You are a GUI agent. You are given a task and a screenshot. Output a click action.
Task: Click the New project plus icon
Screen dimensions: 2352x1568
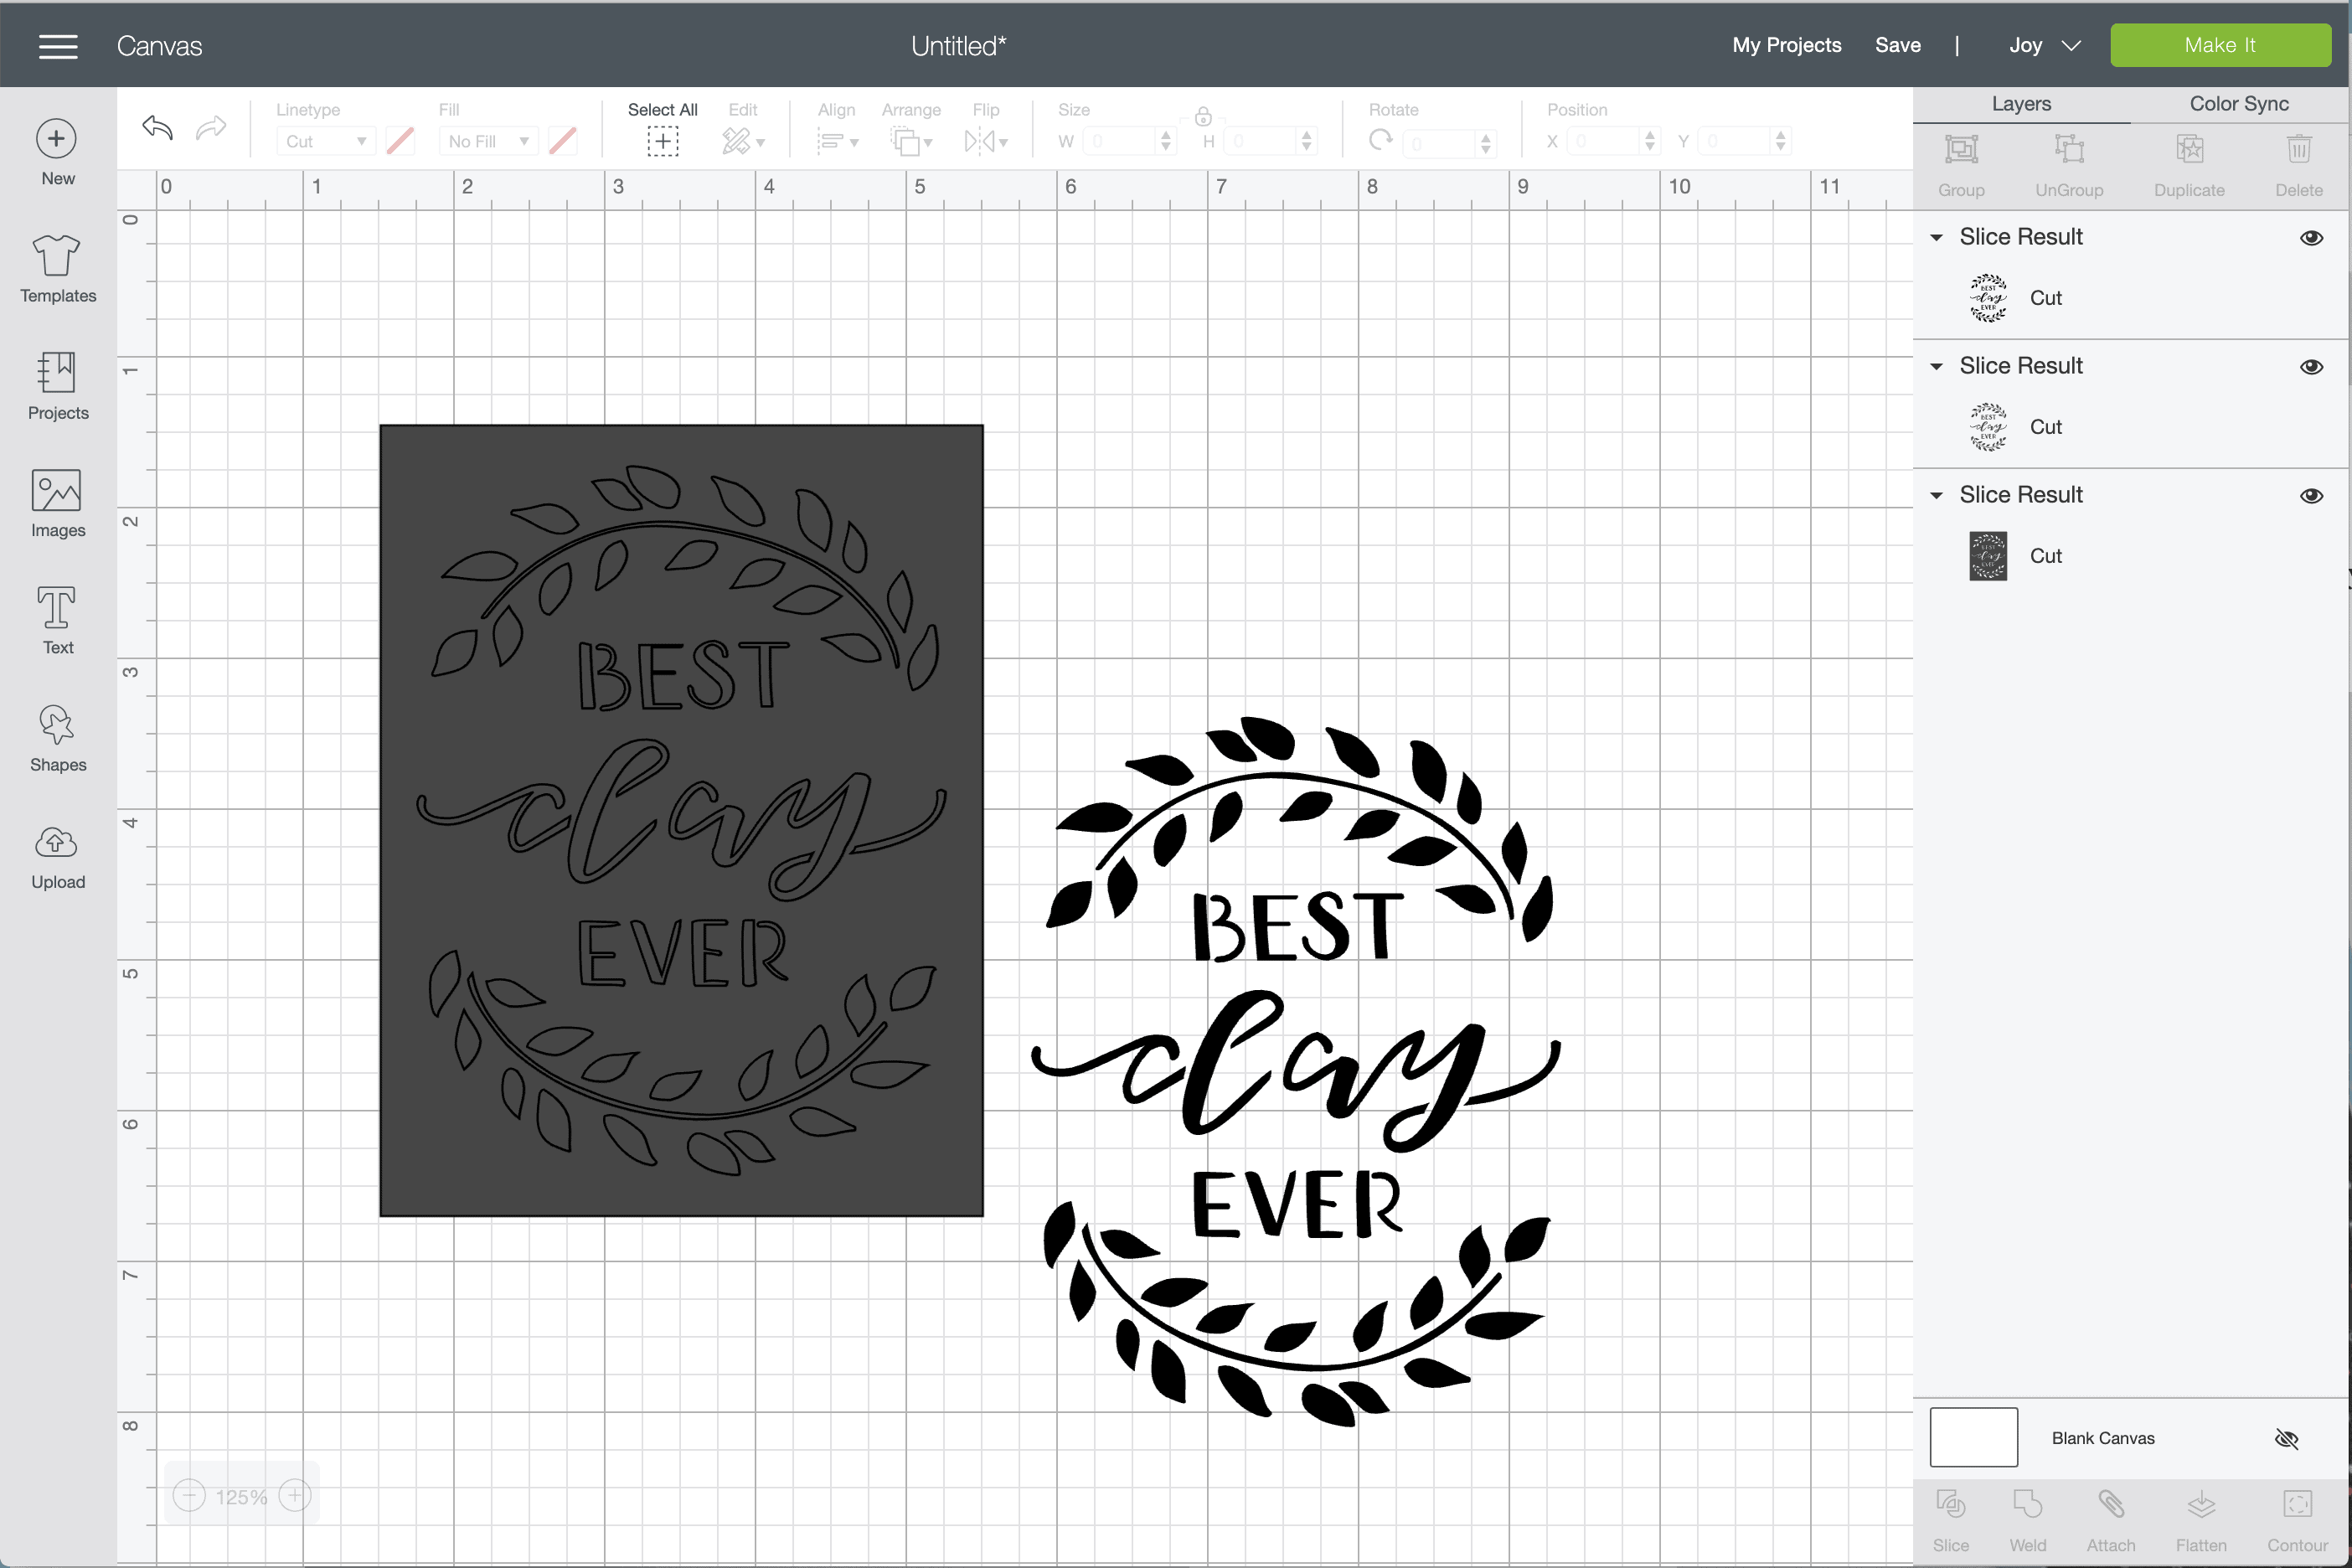point(57,139)
